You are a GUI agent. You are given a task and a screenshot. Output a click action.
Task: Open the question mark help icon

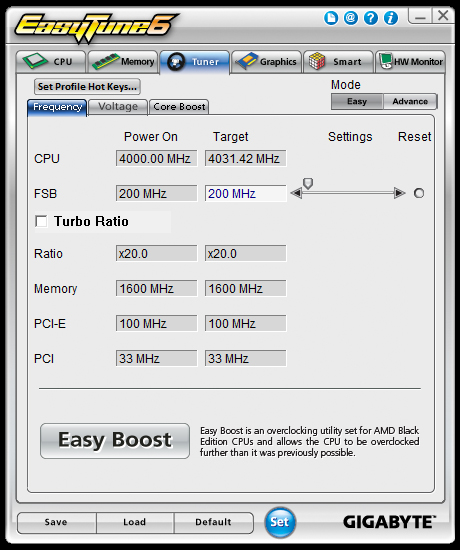(371, 18)
